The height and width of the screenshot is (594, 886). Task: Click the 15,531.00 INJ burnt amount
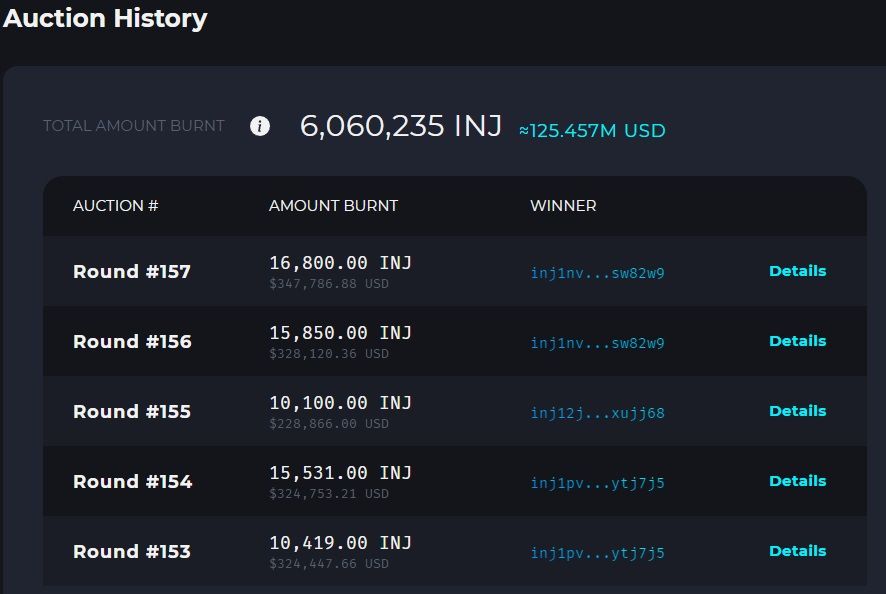tap(340, 473)
